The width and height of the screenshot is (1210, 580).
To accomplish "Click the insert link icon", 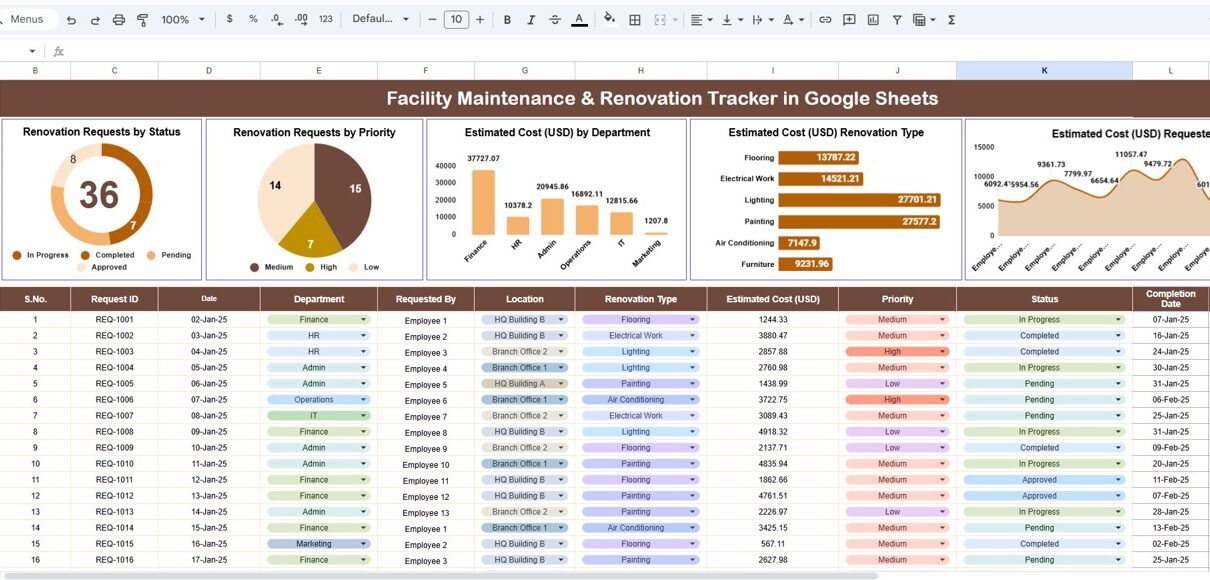I will tap(825, 20).
